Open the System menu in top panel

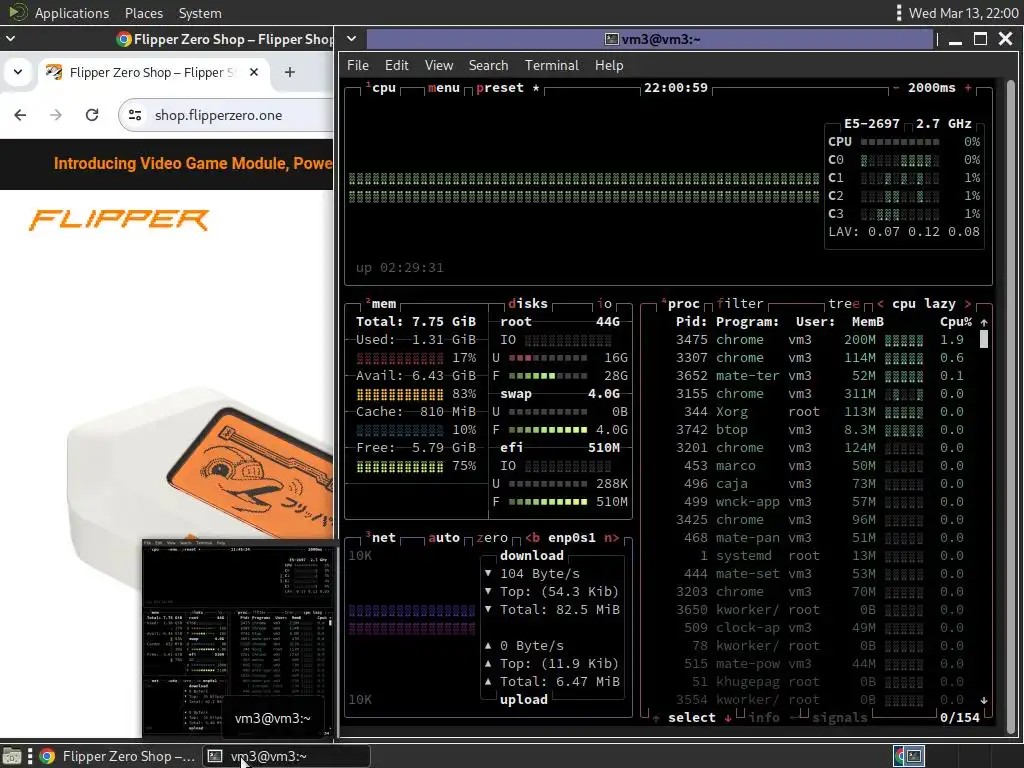[200, 13]
